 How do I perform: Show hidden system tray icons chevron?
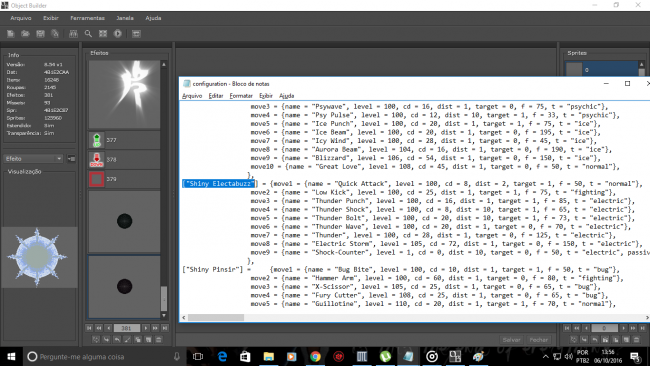(546, 356)
